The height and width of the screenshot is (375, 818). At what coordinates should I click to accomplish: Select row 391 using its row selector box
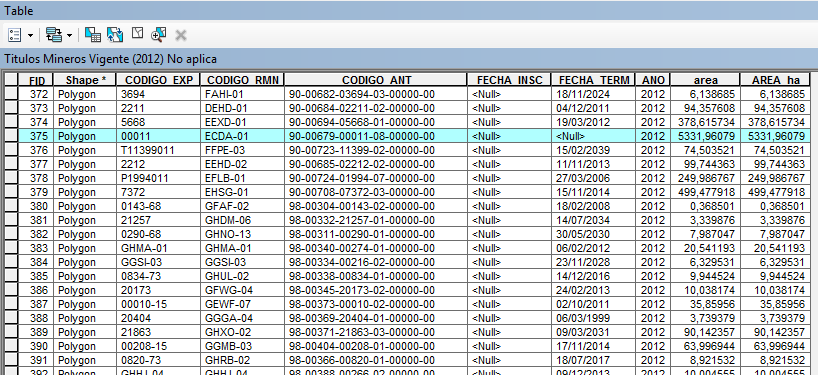(x=11, y=360)
